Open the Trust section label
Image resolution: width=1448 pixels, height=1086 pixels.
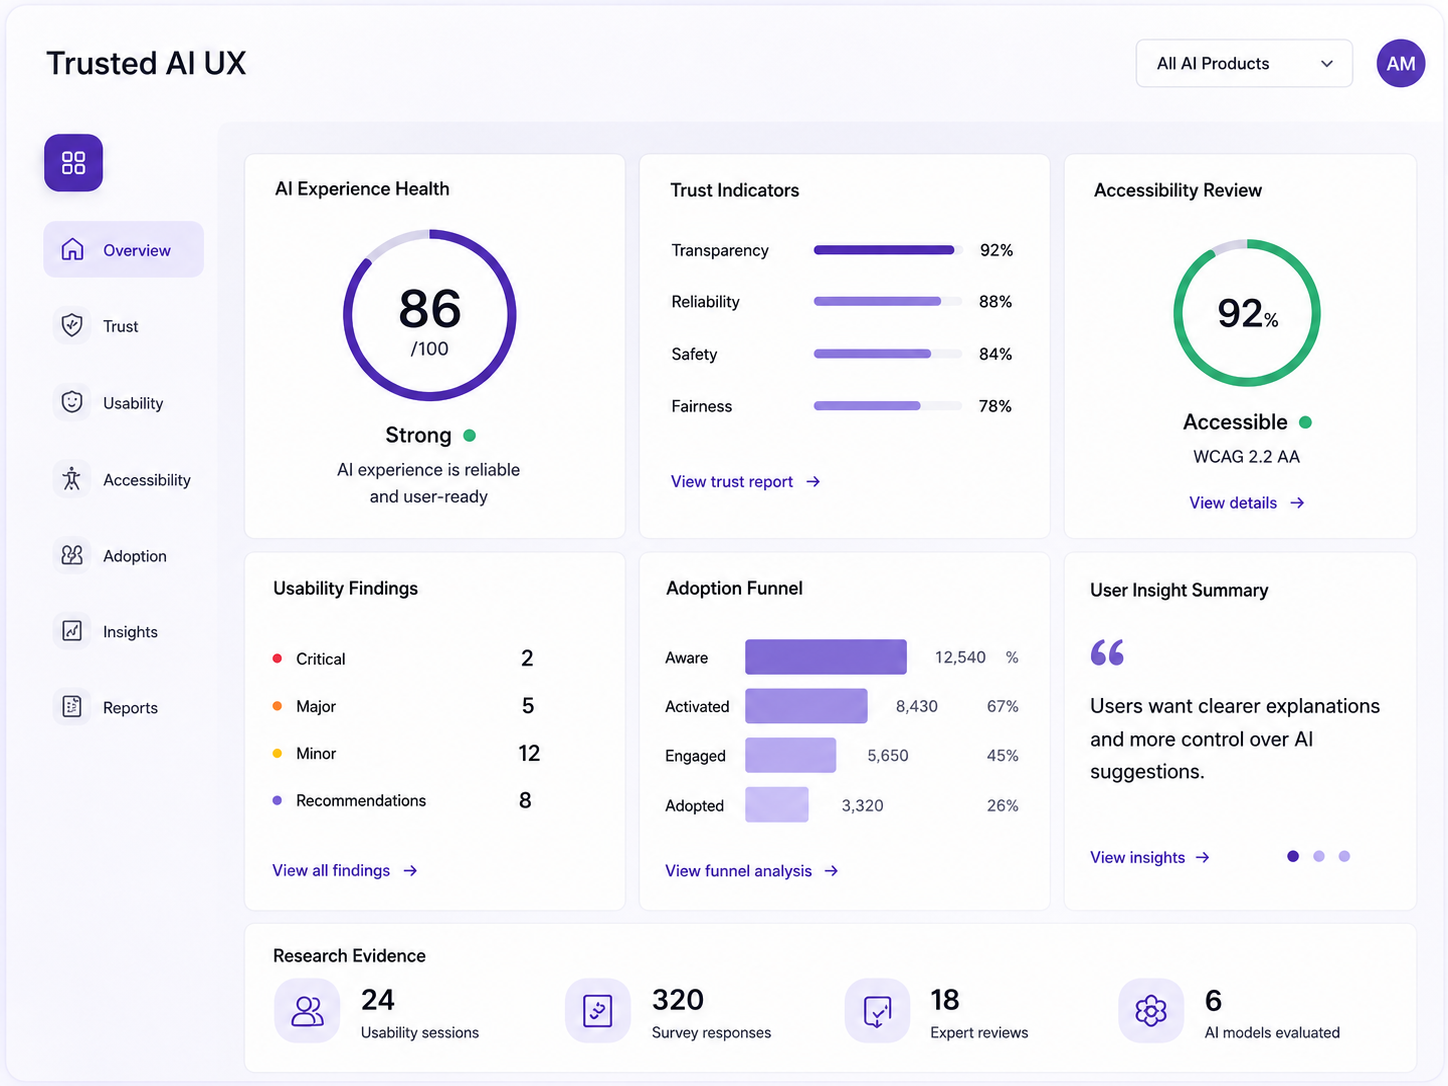(x=121, y=326)
